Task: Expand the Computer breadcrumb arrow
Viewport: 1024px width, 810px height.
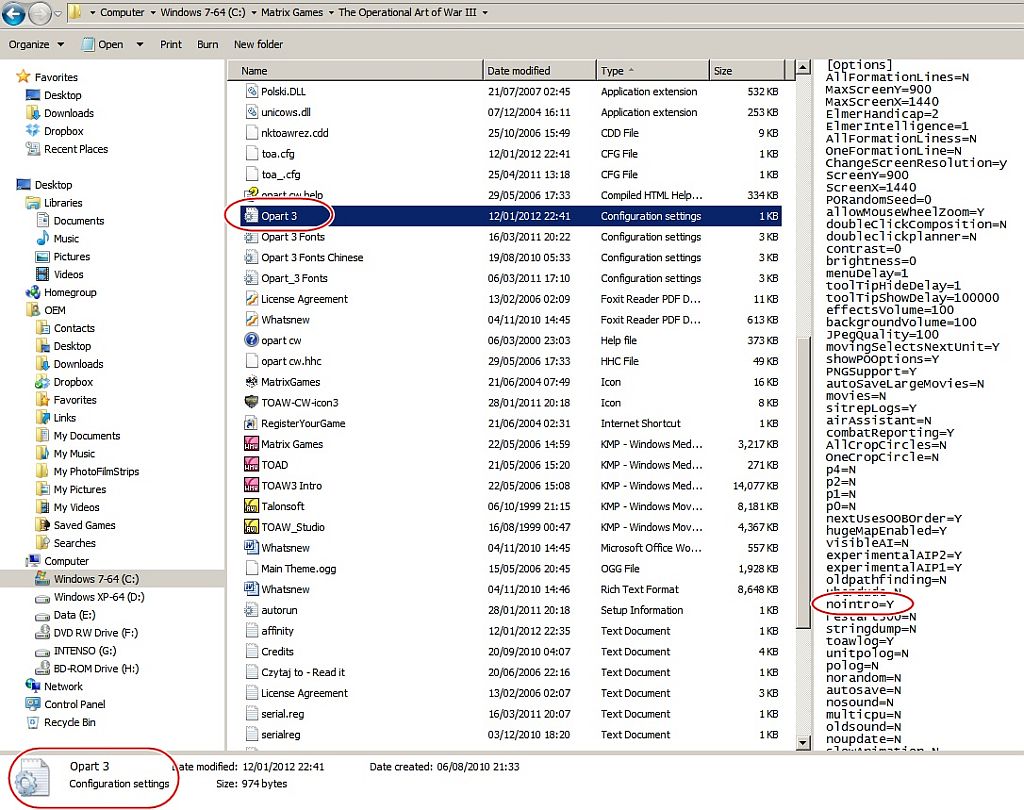Action: [153, 12]
